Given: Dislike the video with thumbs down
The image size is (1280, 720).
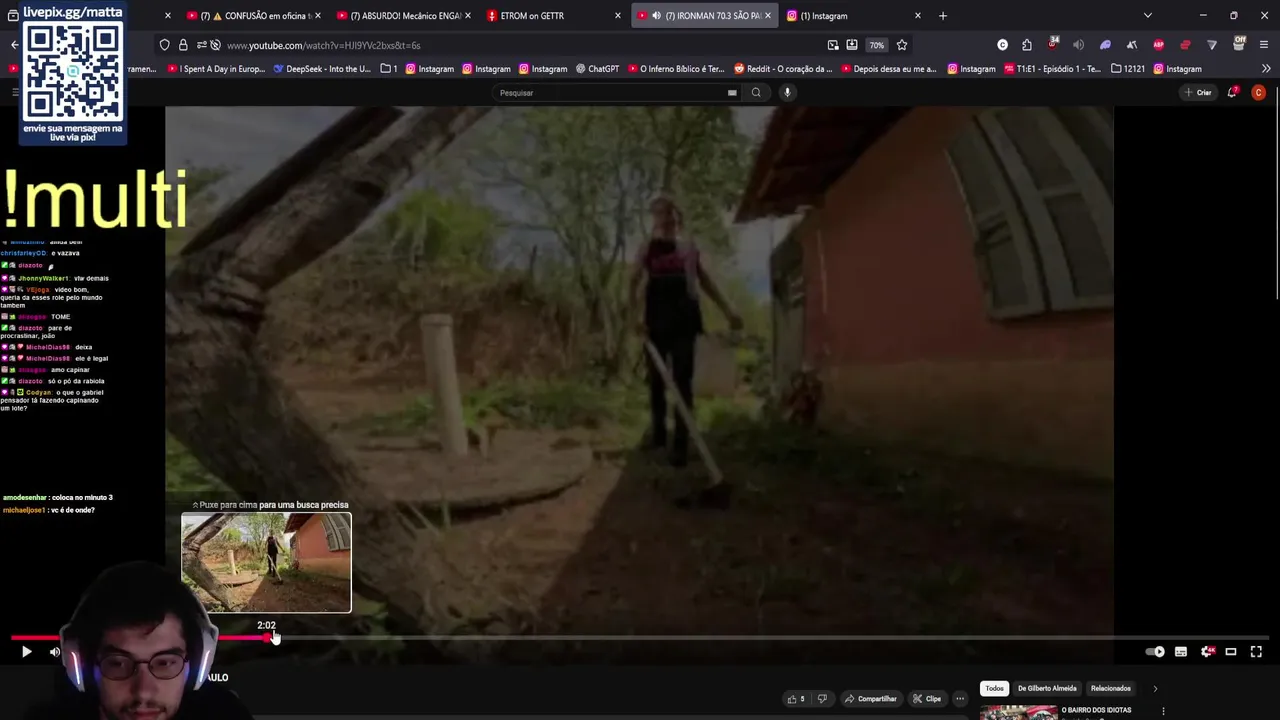Looking at the screenshot, I should (x=823, y=699).
